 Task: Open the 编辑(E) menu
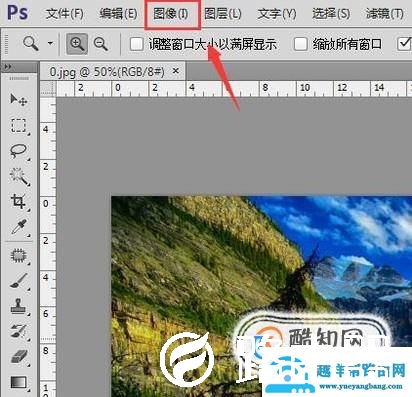[118, 14]
